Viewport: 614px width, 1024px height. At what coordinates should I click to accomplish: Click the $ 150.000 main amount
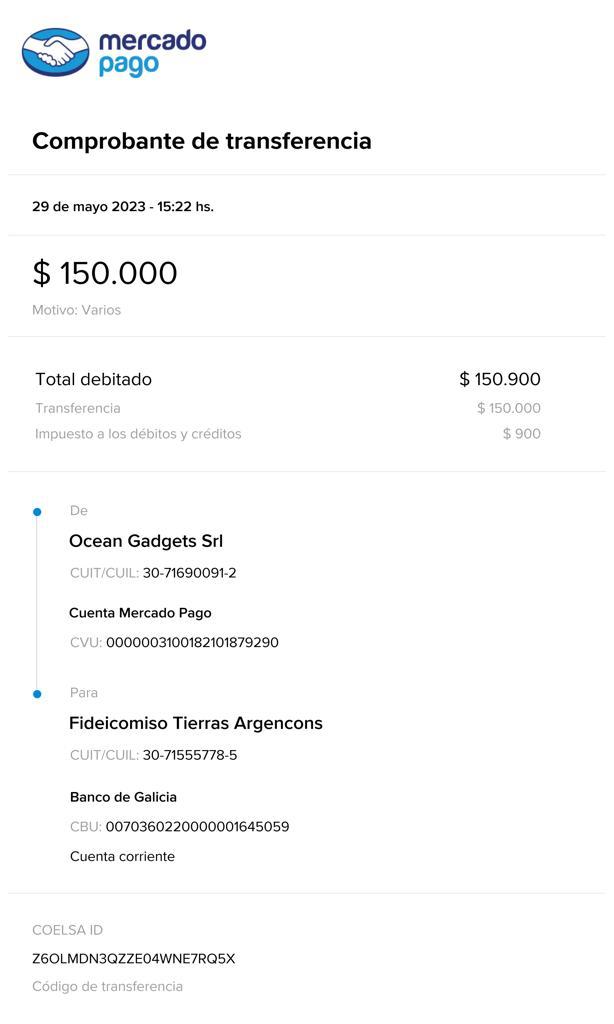click(105, 273)
